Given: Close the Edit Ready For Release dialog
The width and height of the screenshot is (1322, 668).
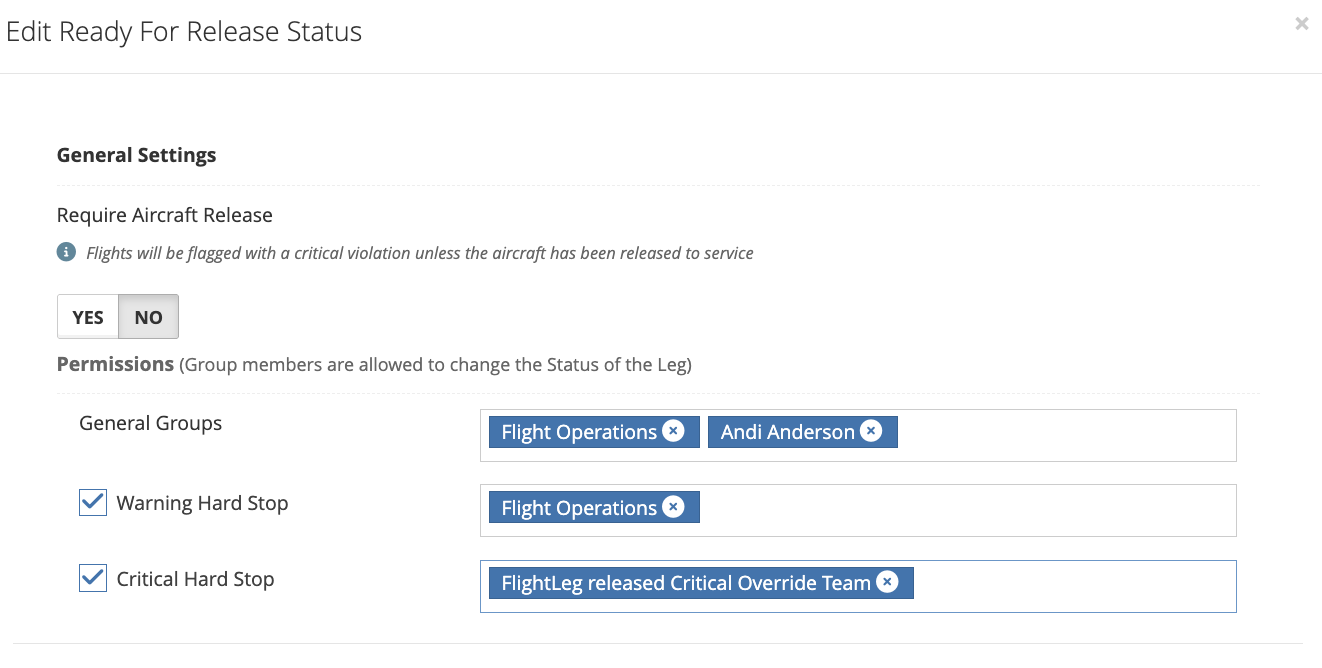Looking at the screenshot, I should [x=1301, y=24].
